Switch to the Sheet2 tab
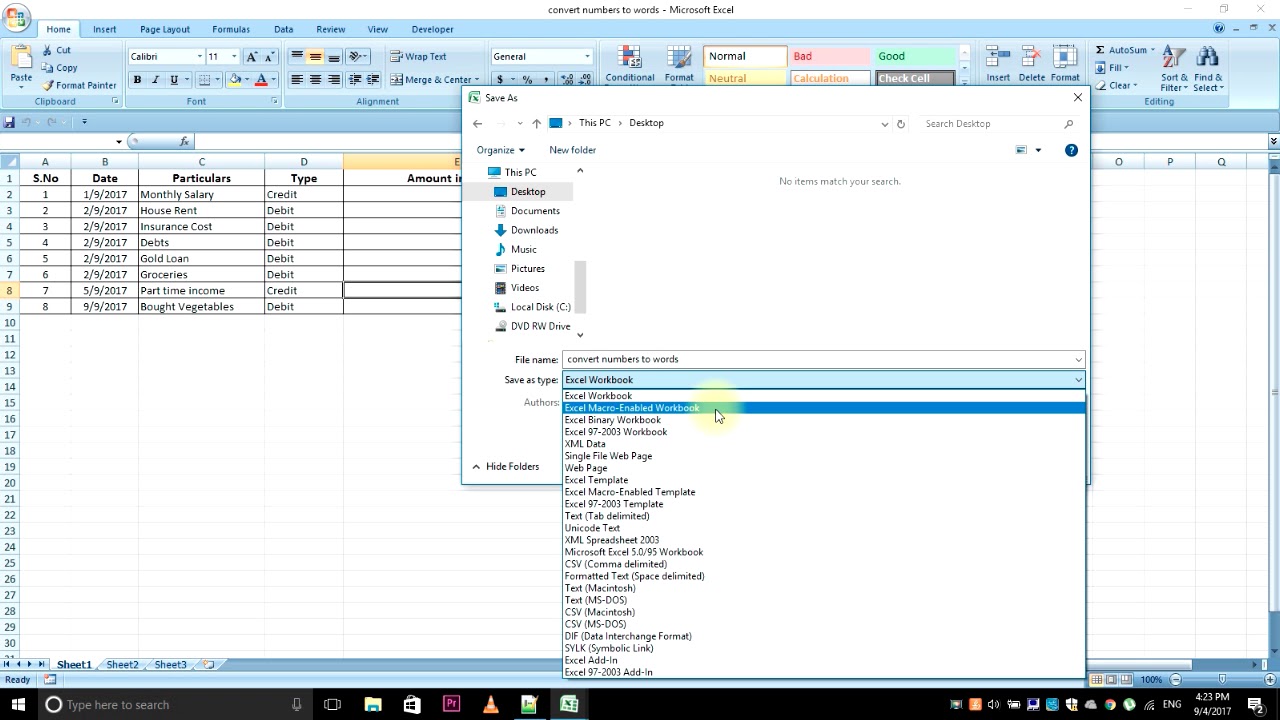This screenshot has height=720, width=1280. click(x=122, y=665)
